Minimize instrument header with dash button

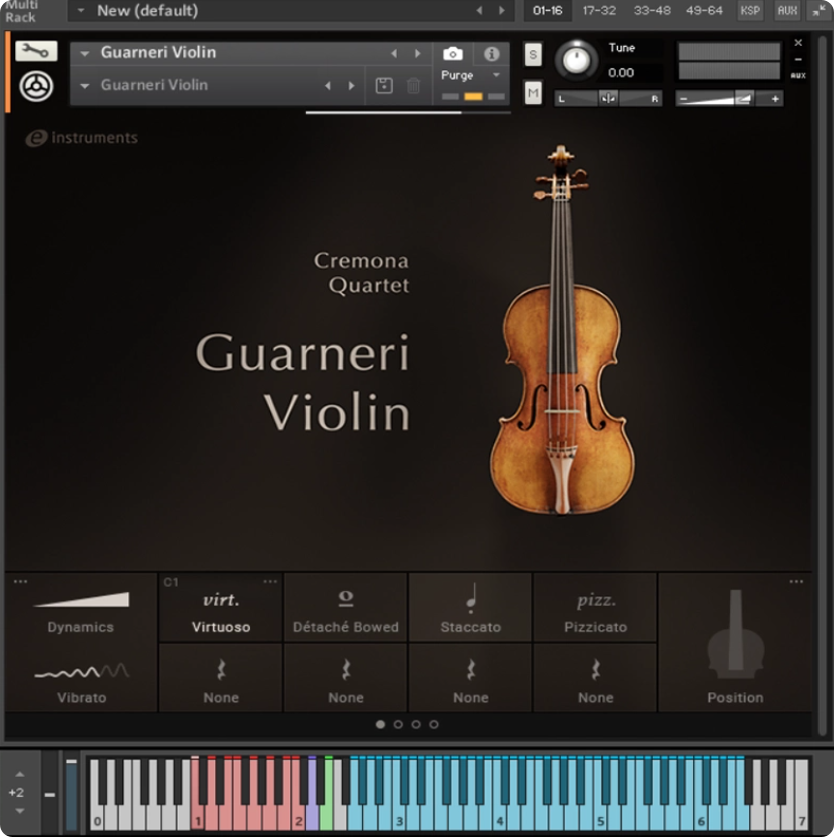click(x=798, y=59)
